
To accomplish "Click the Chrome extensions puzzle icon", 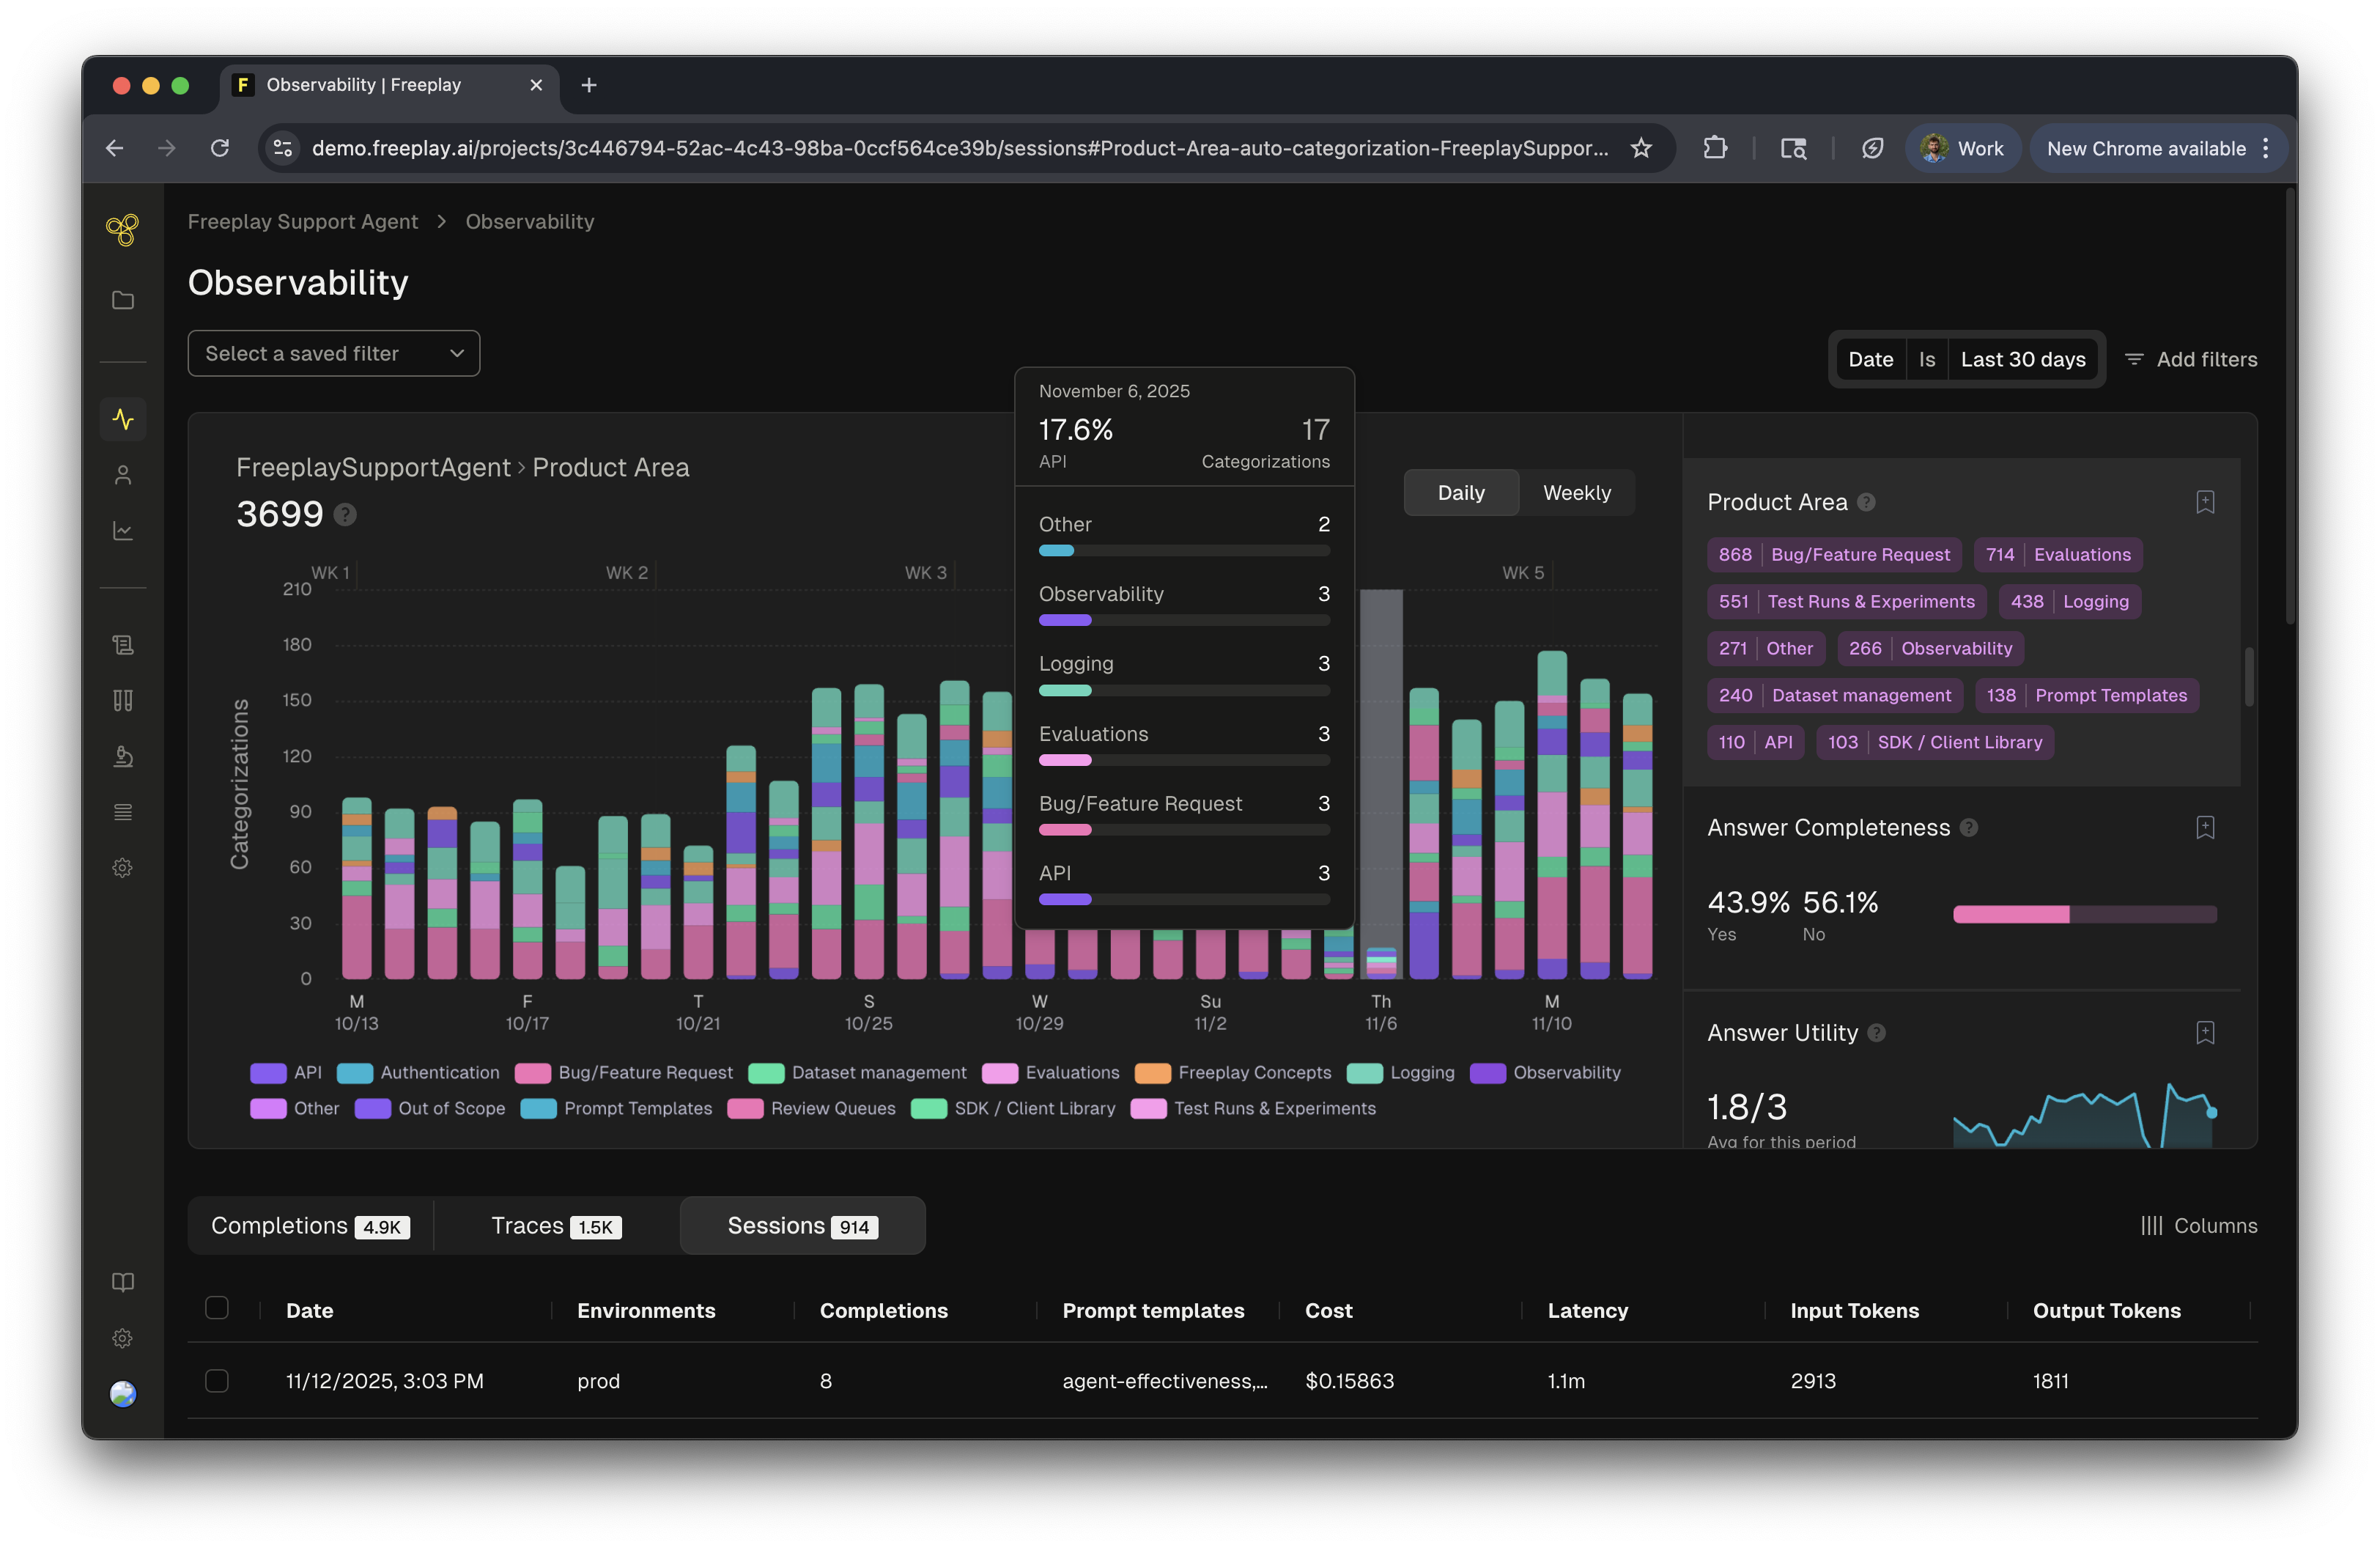I will (1715, 148).
